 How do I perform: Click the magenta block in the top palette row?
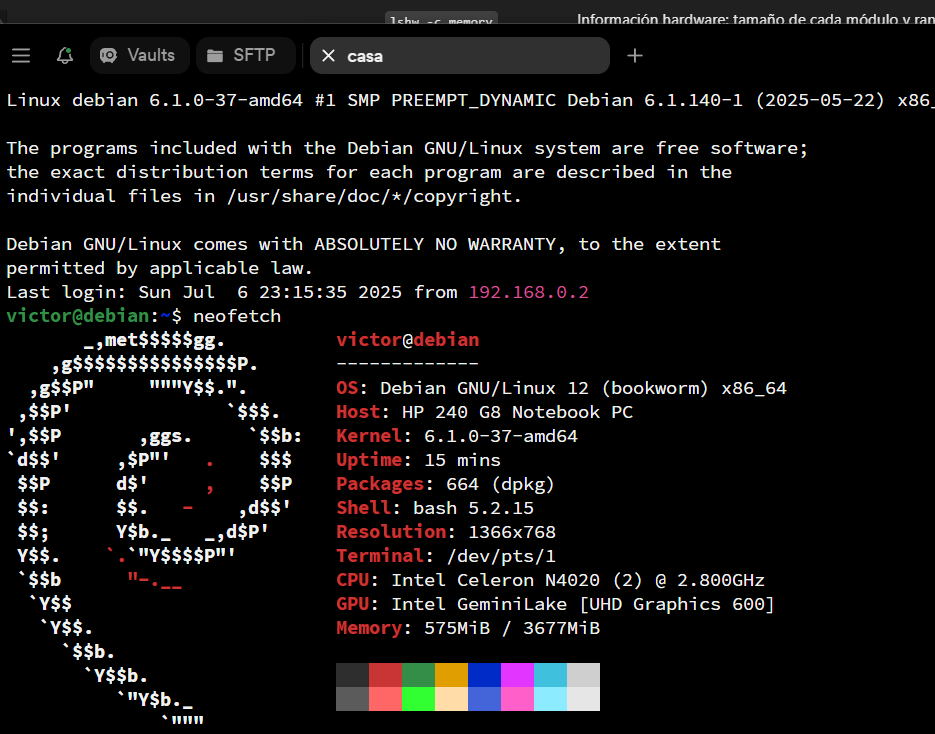pos(517,675)
